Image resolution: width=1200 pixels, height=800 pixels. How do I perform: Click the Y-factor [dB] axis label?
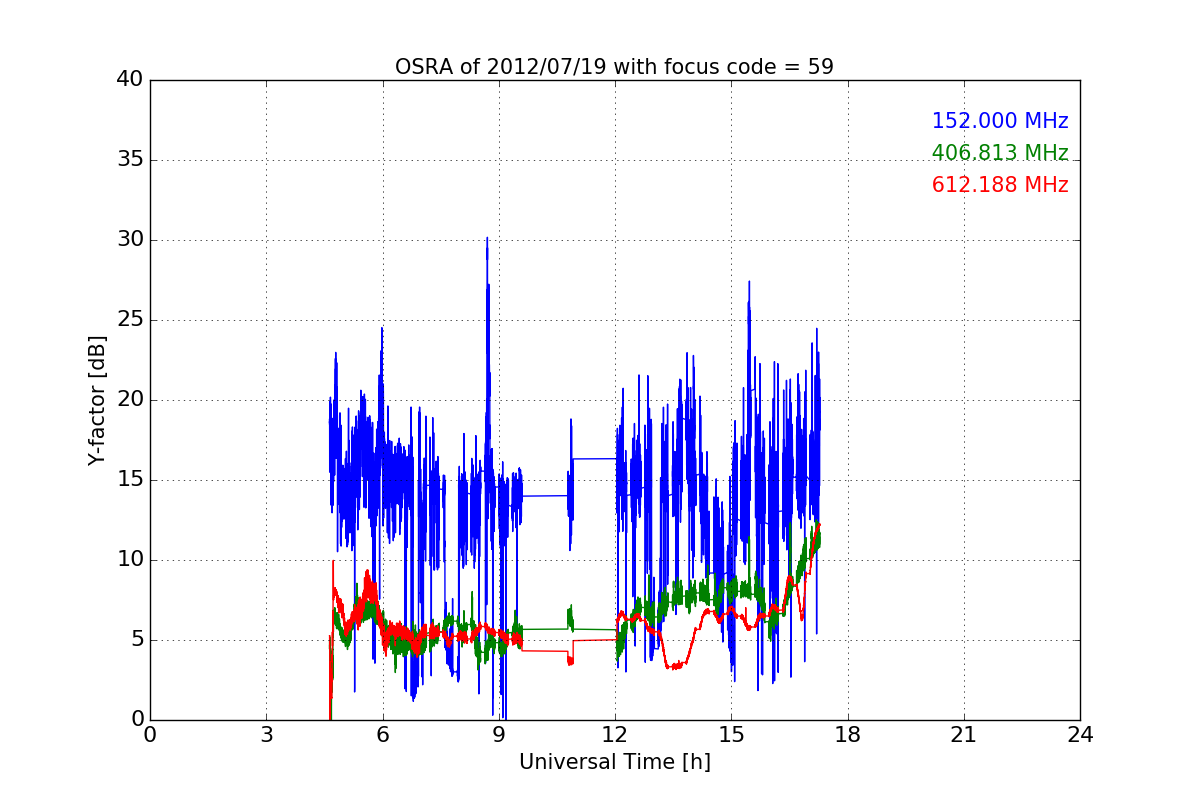pyautogui.click(x=96, y=400)
